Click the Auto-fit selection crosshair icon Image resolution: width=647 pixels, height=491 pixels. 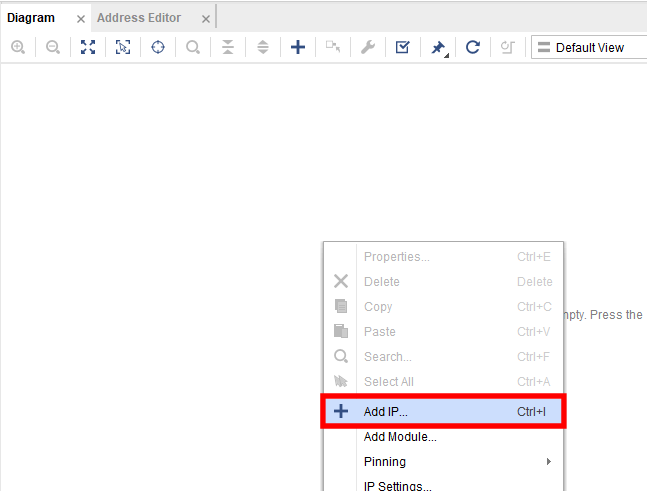(158, 47)
